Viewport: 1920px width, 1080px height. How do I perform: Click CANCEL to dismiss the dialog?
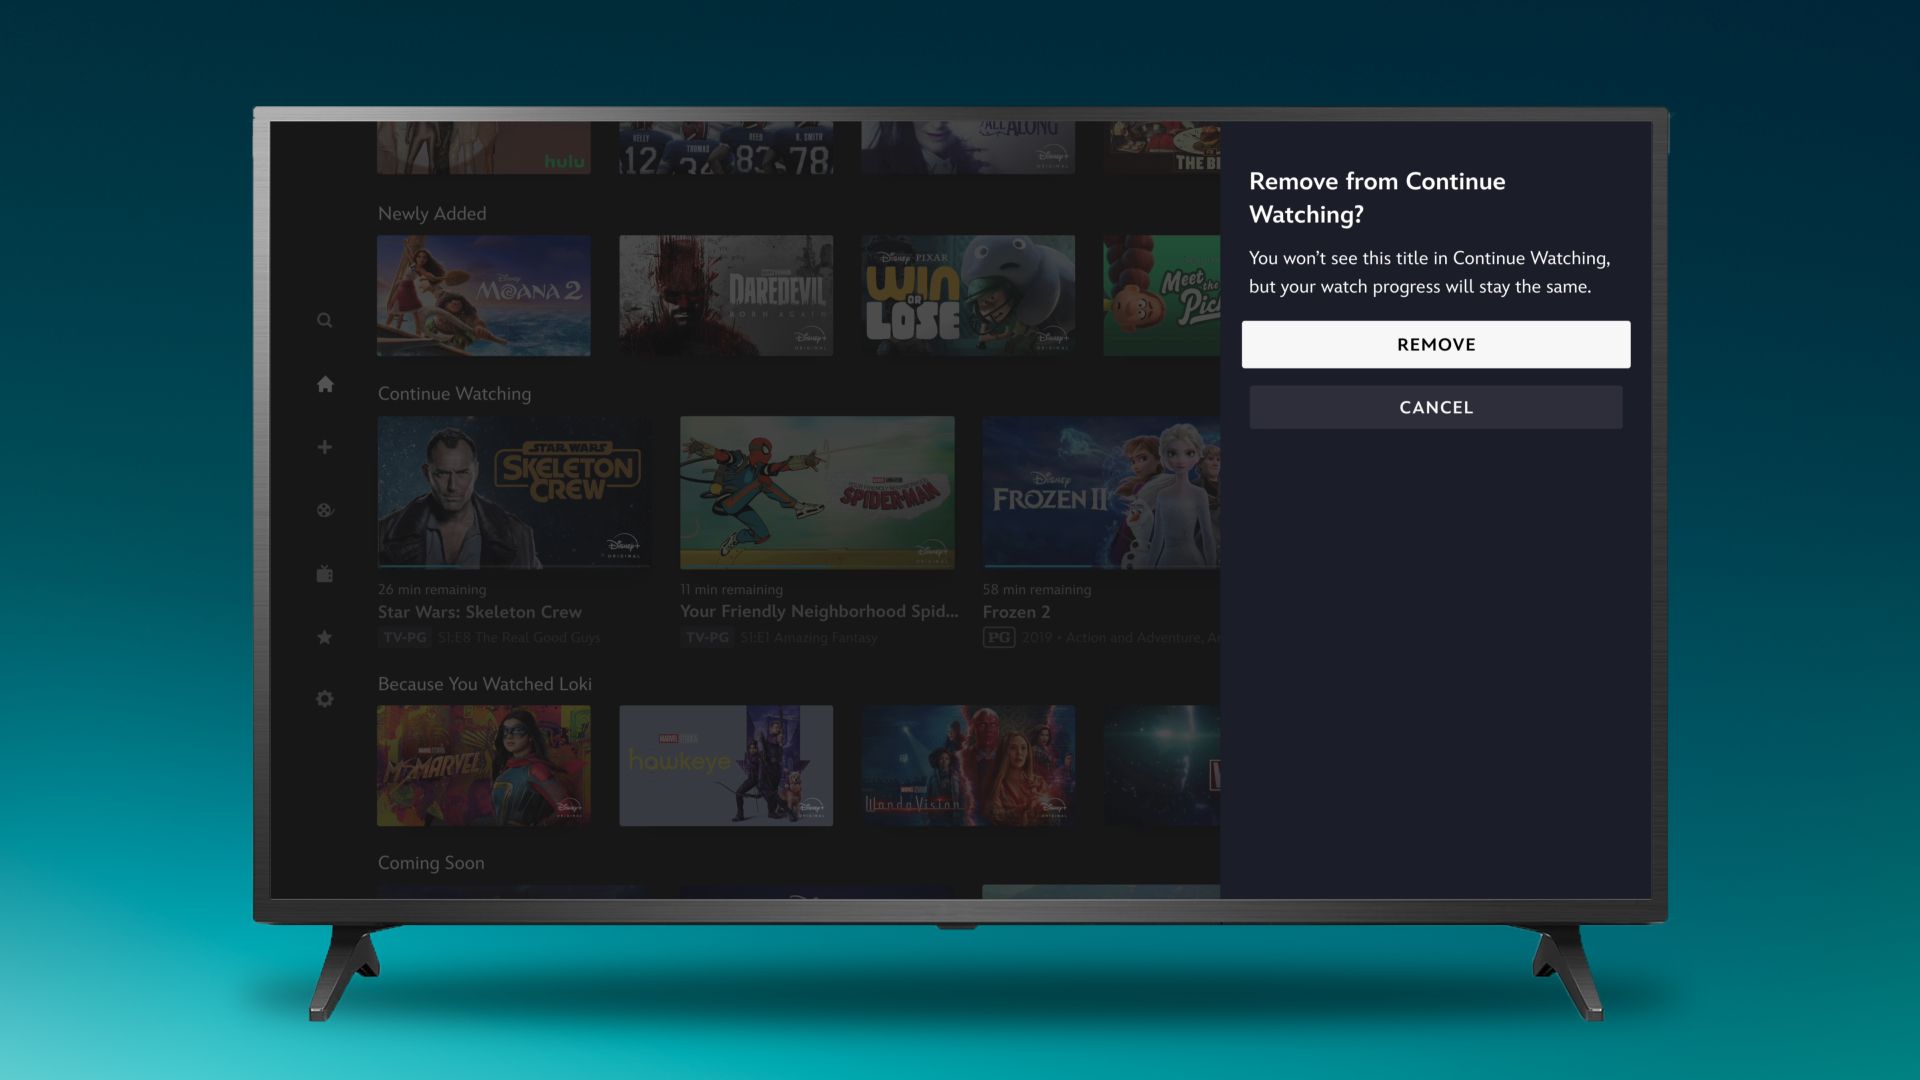(1436, 406)
